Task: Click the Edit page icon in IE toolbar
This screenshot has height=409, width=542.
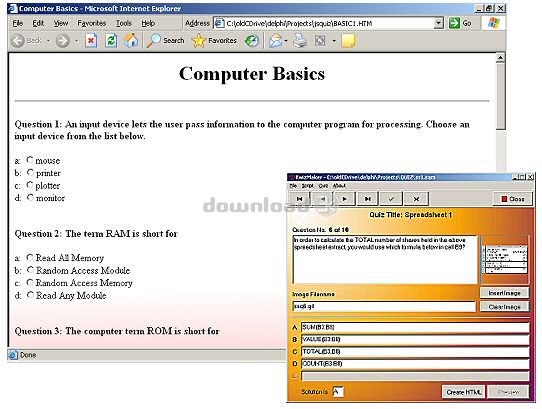Action: (x=320, y=41)
